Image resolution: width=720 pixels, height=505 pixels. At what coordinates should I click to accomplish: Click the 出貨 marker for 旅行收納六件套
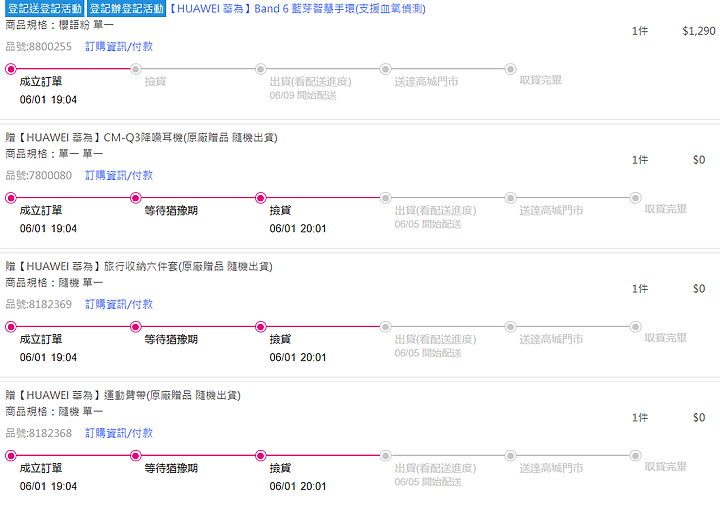click(385, 327)
